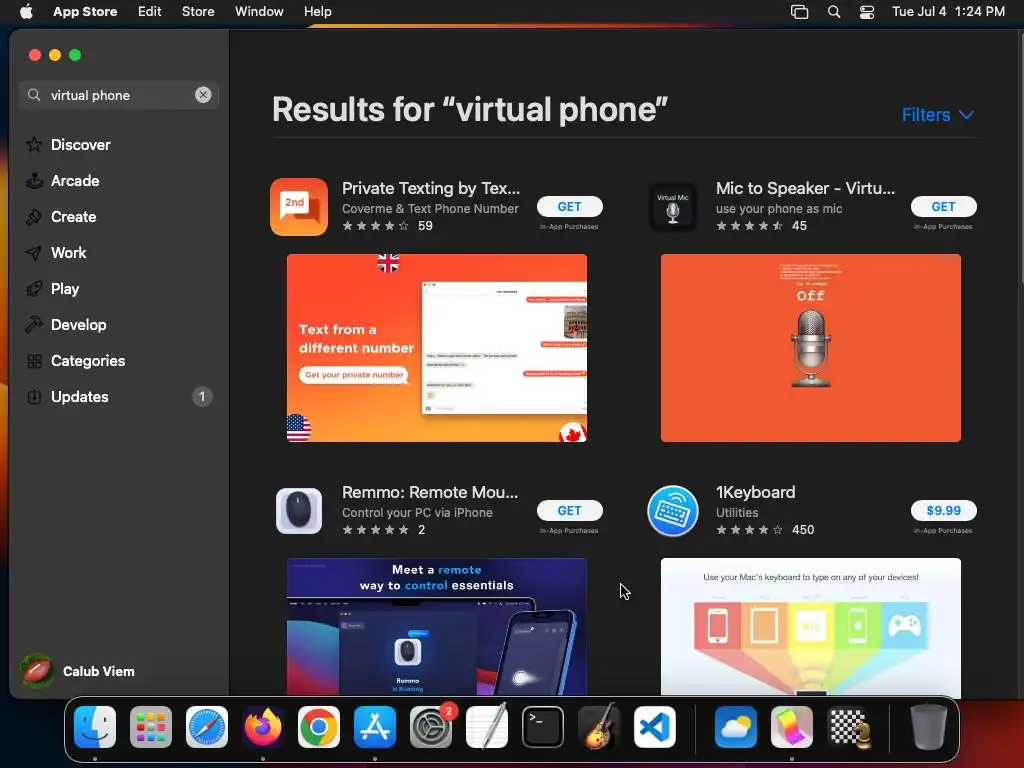This screenshot has height=768, width=1024.
Task: Get Remmo: Remote Mouse app
Action: tap(569, 511)
